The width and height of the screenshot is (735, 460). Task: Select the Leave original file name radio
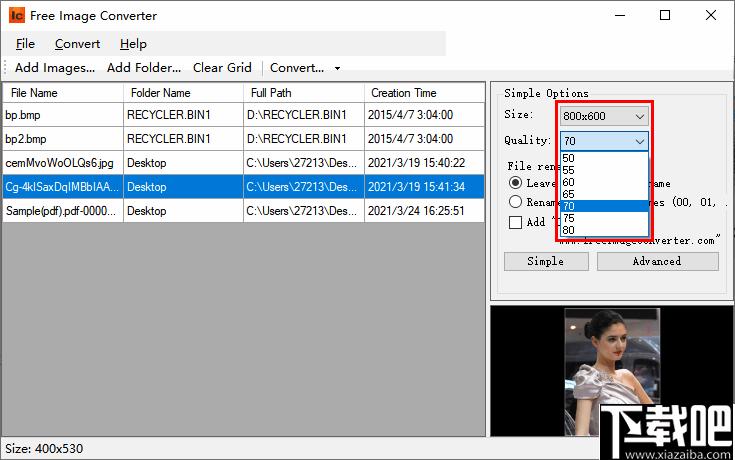[x=516, y=183]
